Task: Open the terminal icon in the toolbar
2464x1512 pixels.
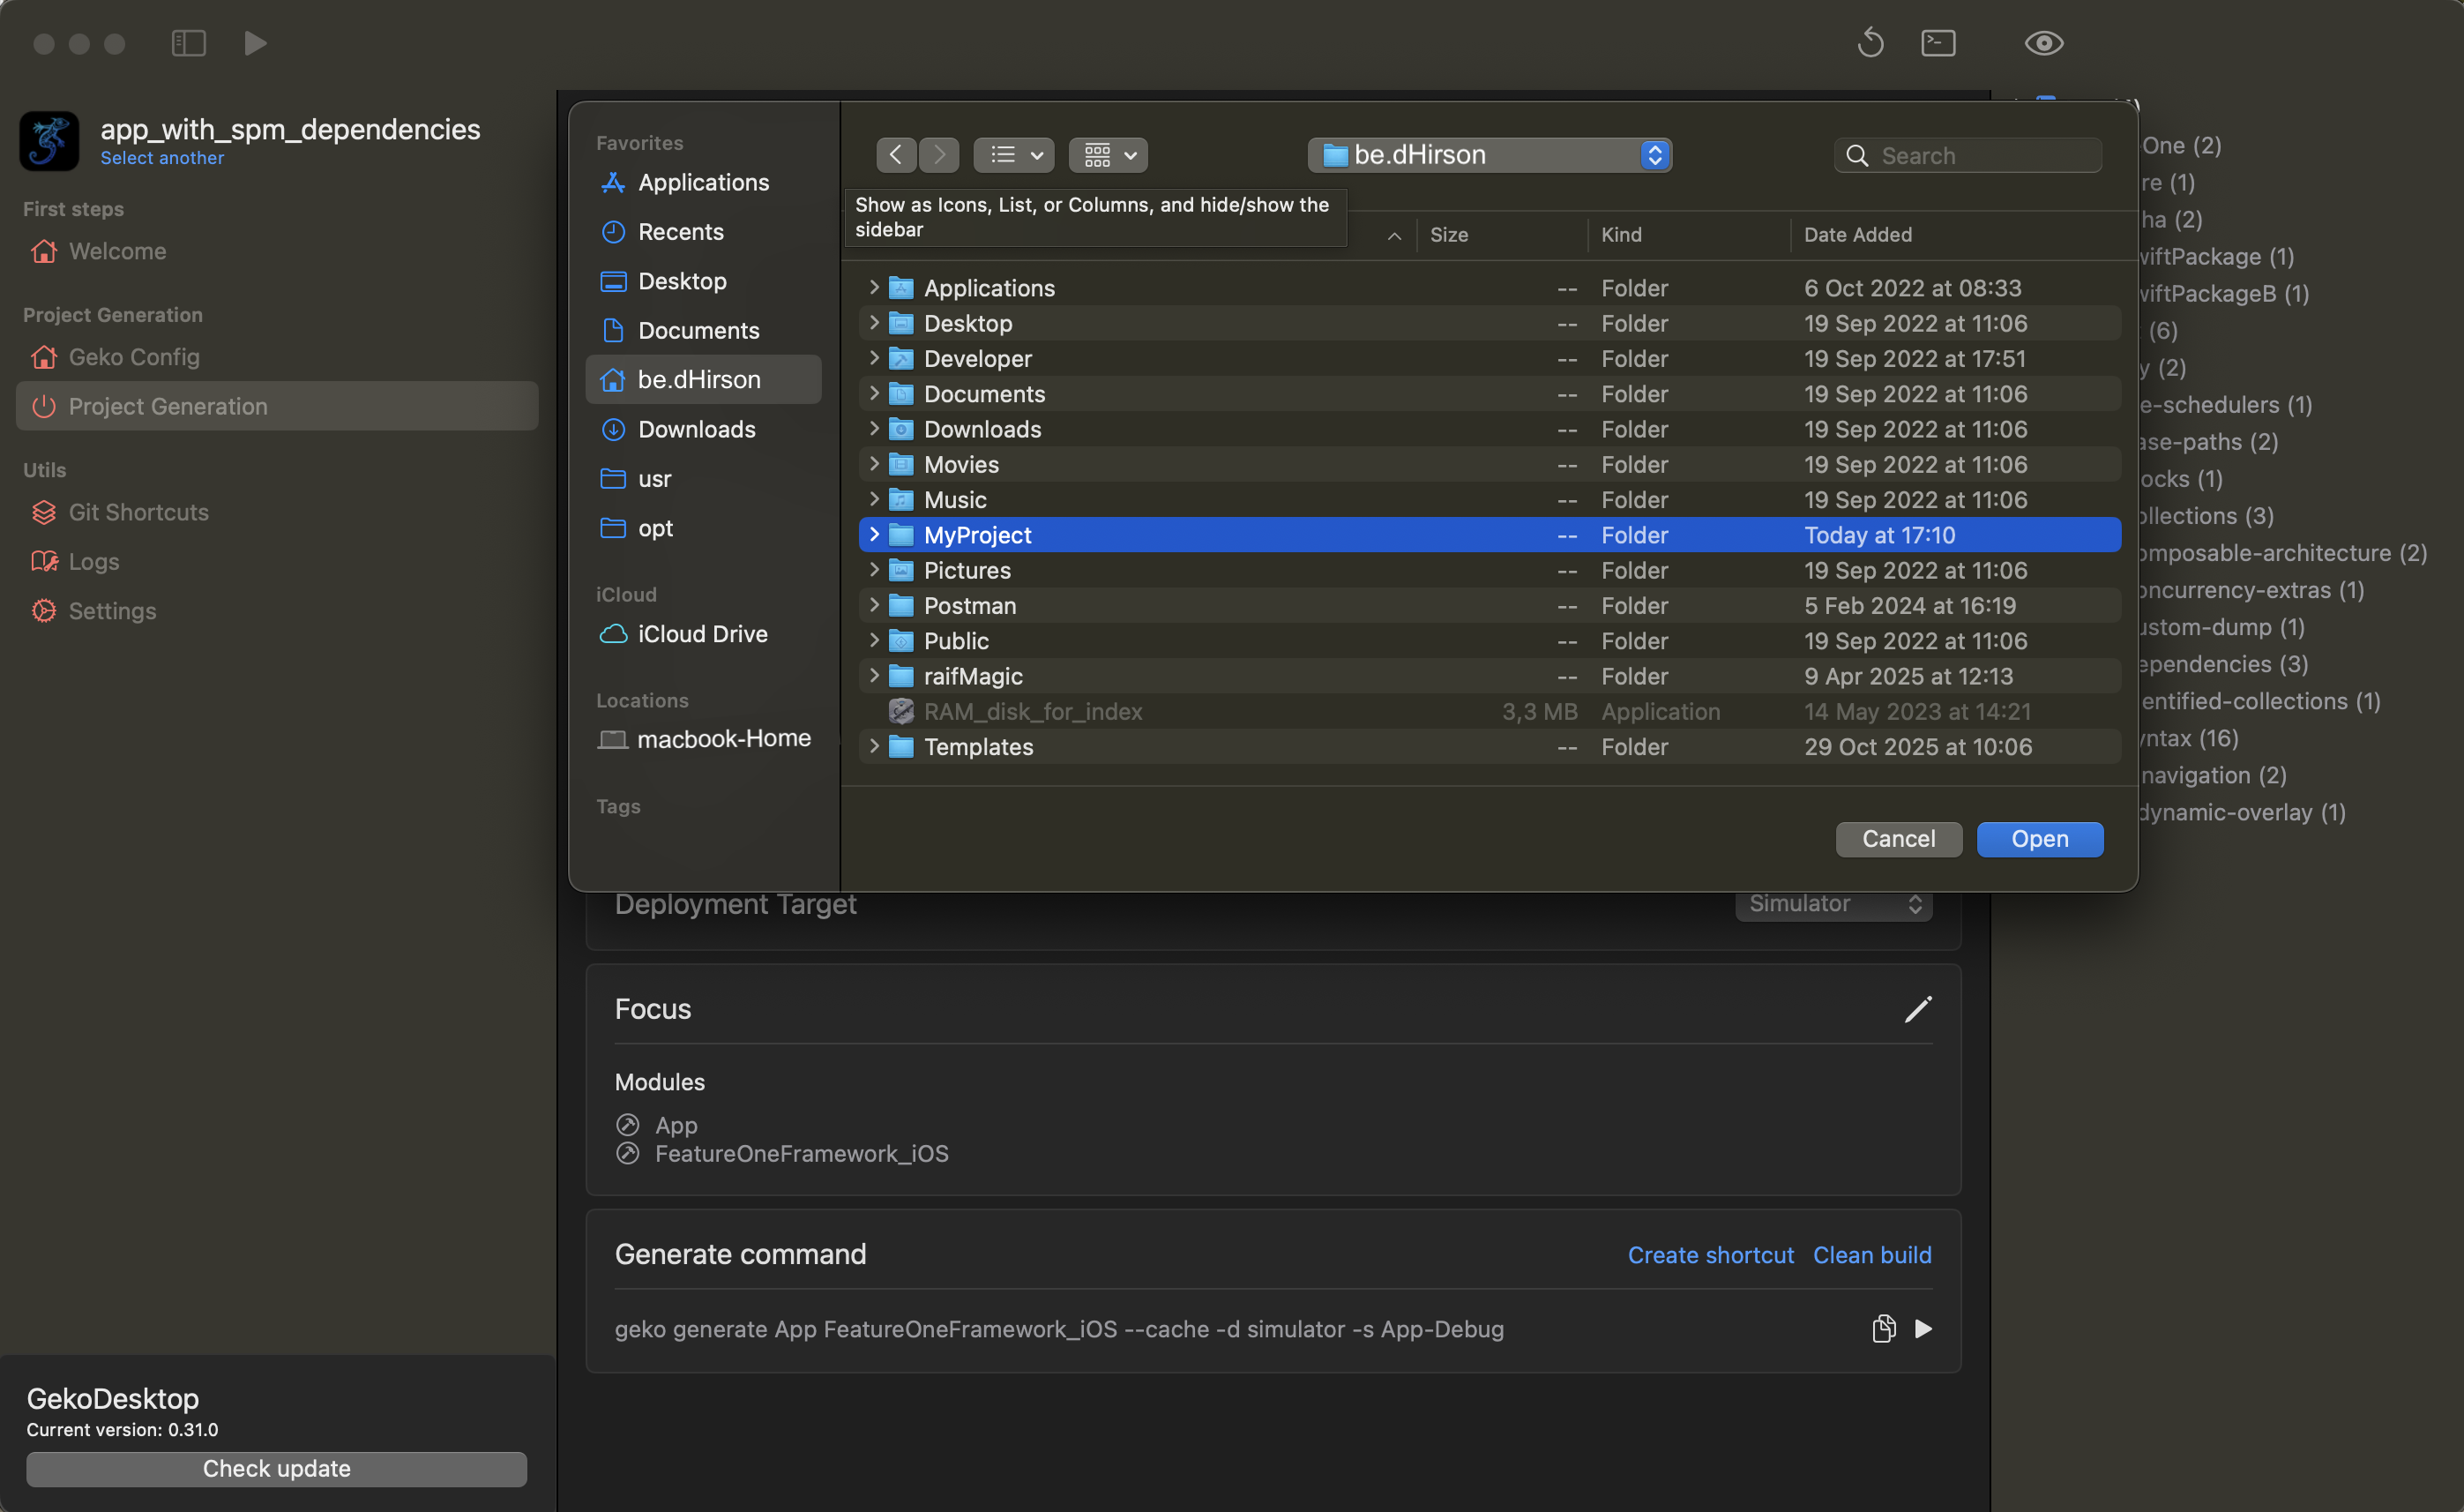Action: 1938,43
